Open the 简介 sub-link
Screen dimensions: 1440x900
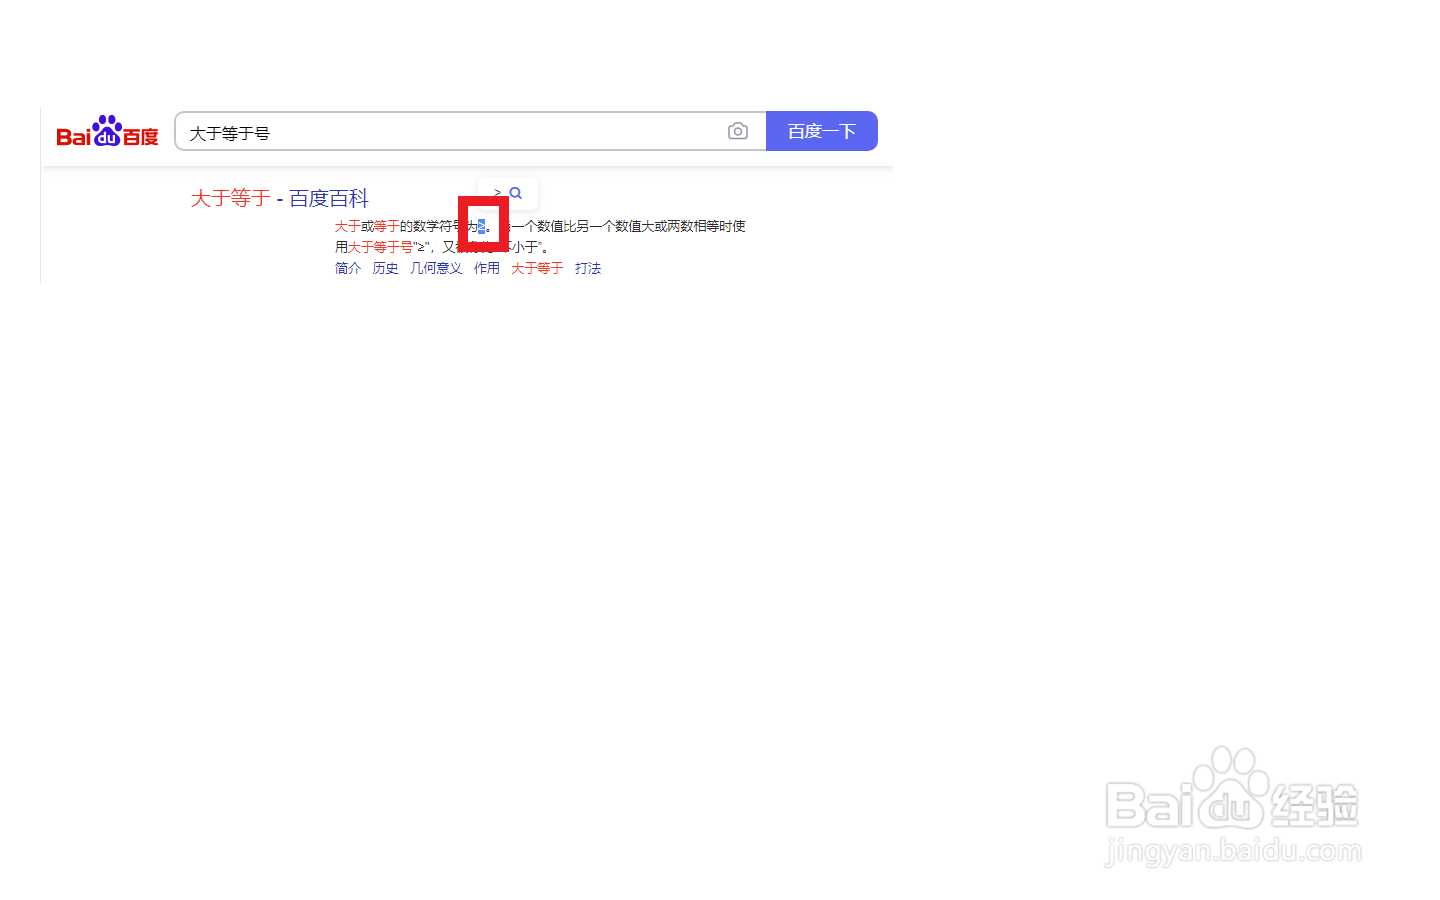click(x=348, y=268)
